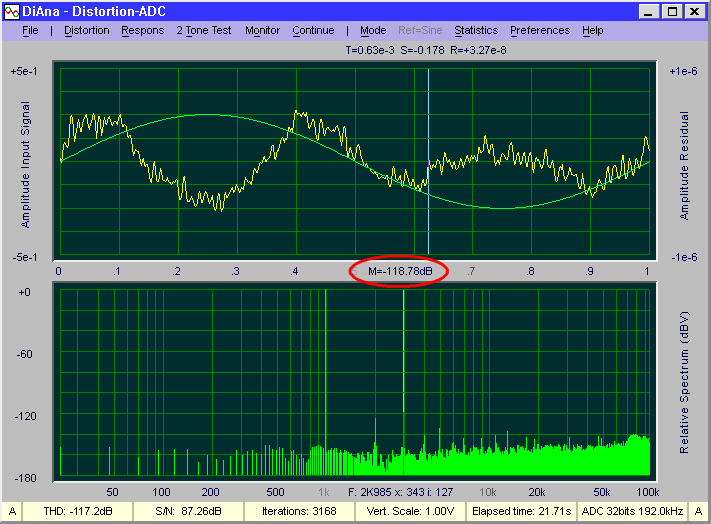Screen dimensions: 711x524
Task: Click the Relative Spectrum (dBV) axis title
Action: click(684, 382)
